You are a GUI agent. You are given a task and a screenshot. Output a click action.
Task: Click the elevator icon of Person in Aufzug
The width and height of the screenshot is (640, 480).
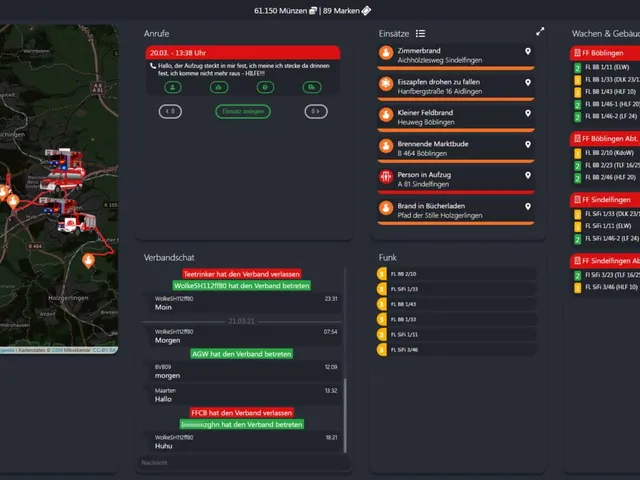(386, 177)
